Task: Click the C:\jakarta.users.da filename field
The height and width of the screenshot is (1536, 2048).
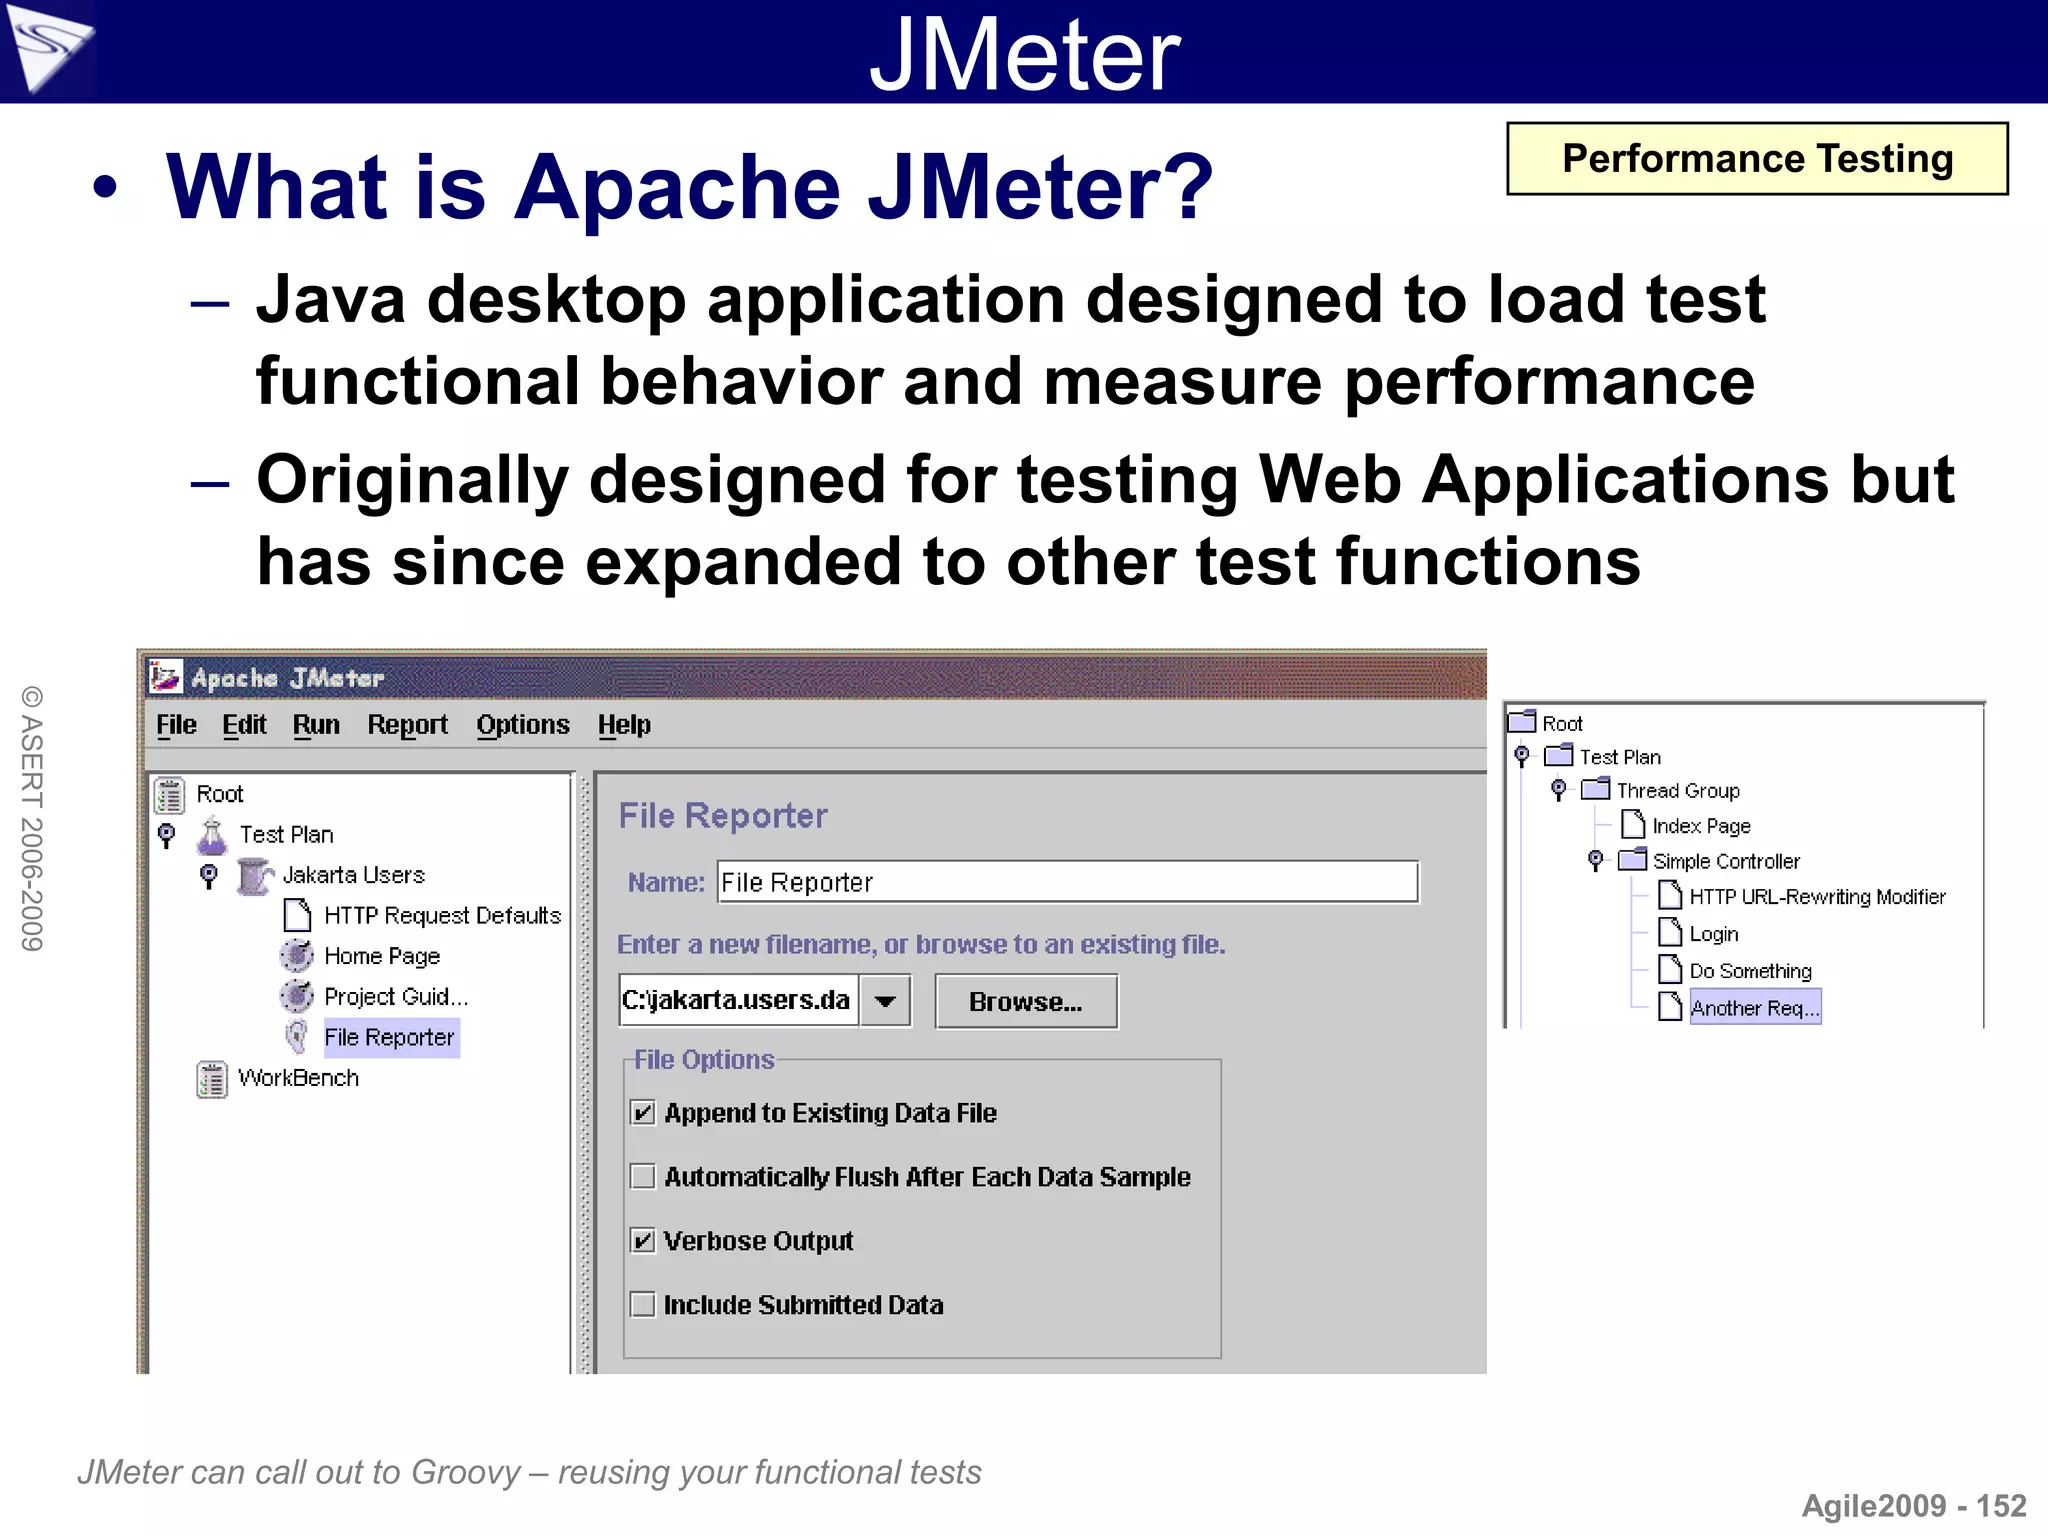Action: click(x=739, y=1001)
